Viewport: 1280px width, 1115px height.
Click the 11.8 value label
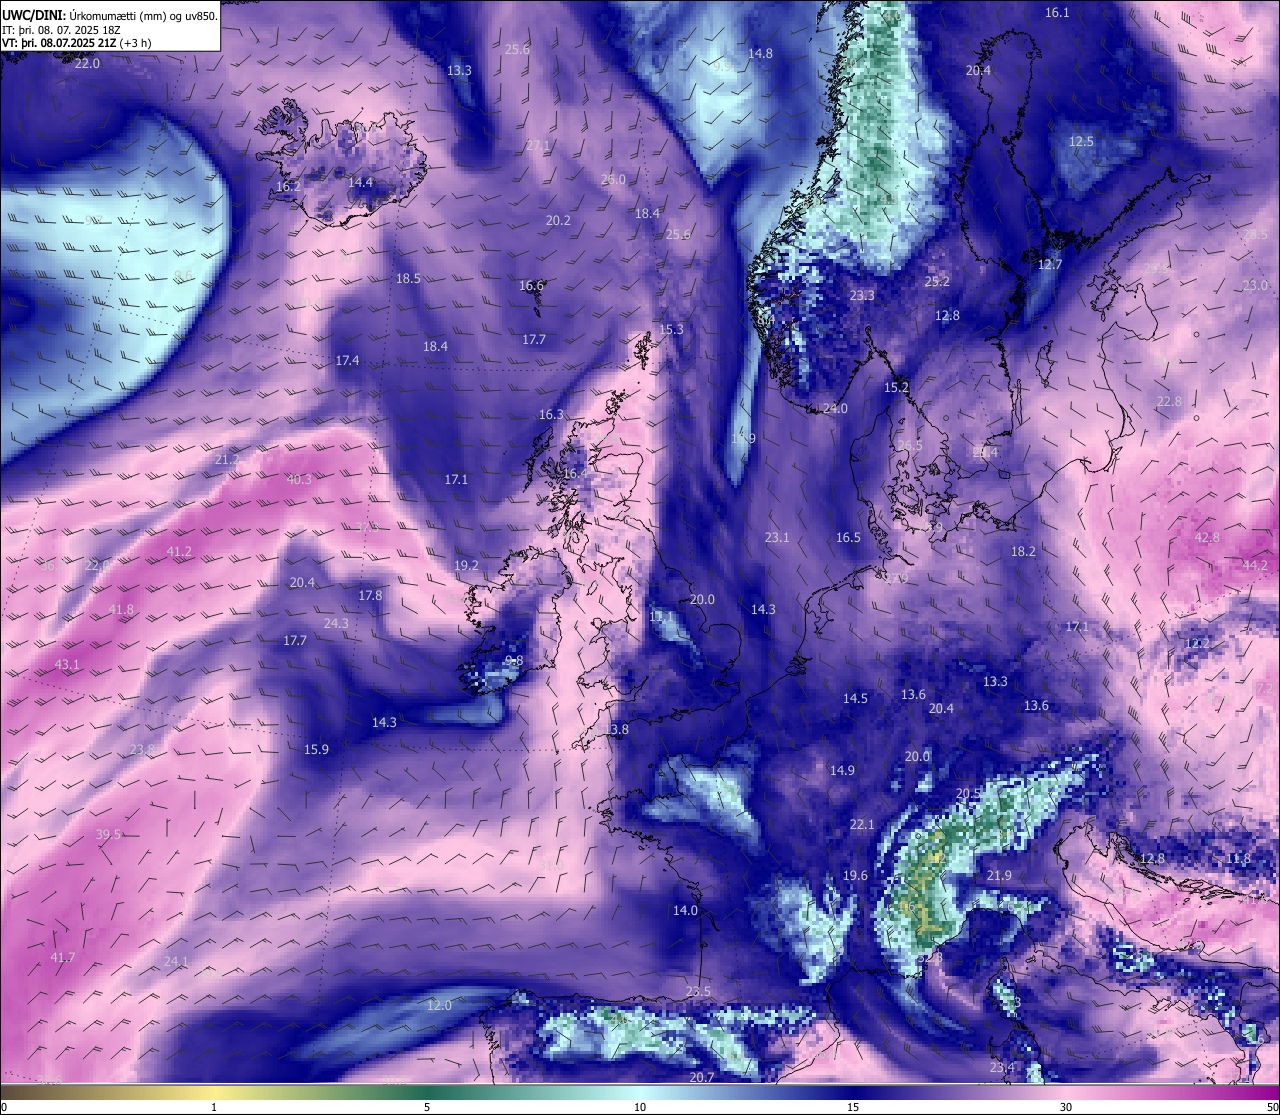tap(1238, 859)
